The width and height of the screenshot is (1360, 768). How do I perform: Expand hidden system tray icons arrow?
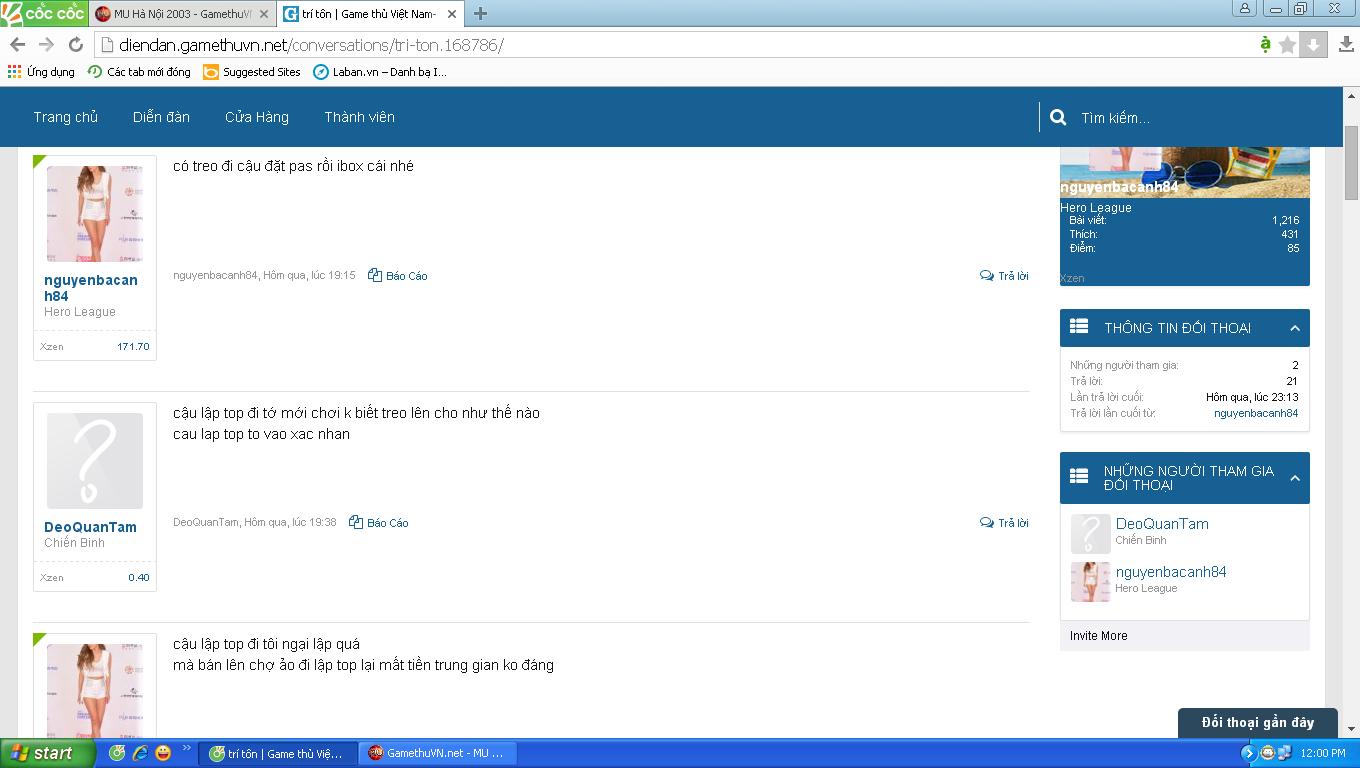(x=1247, y=753)
